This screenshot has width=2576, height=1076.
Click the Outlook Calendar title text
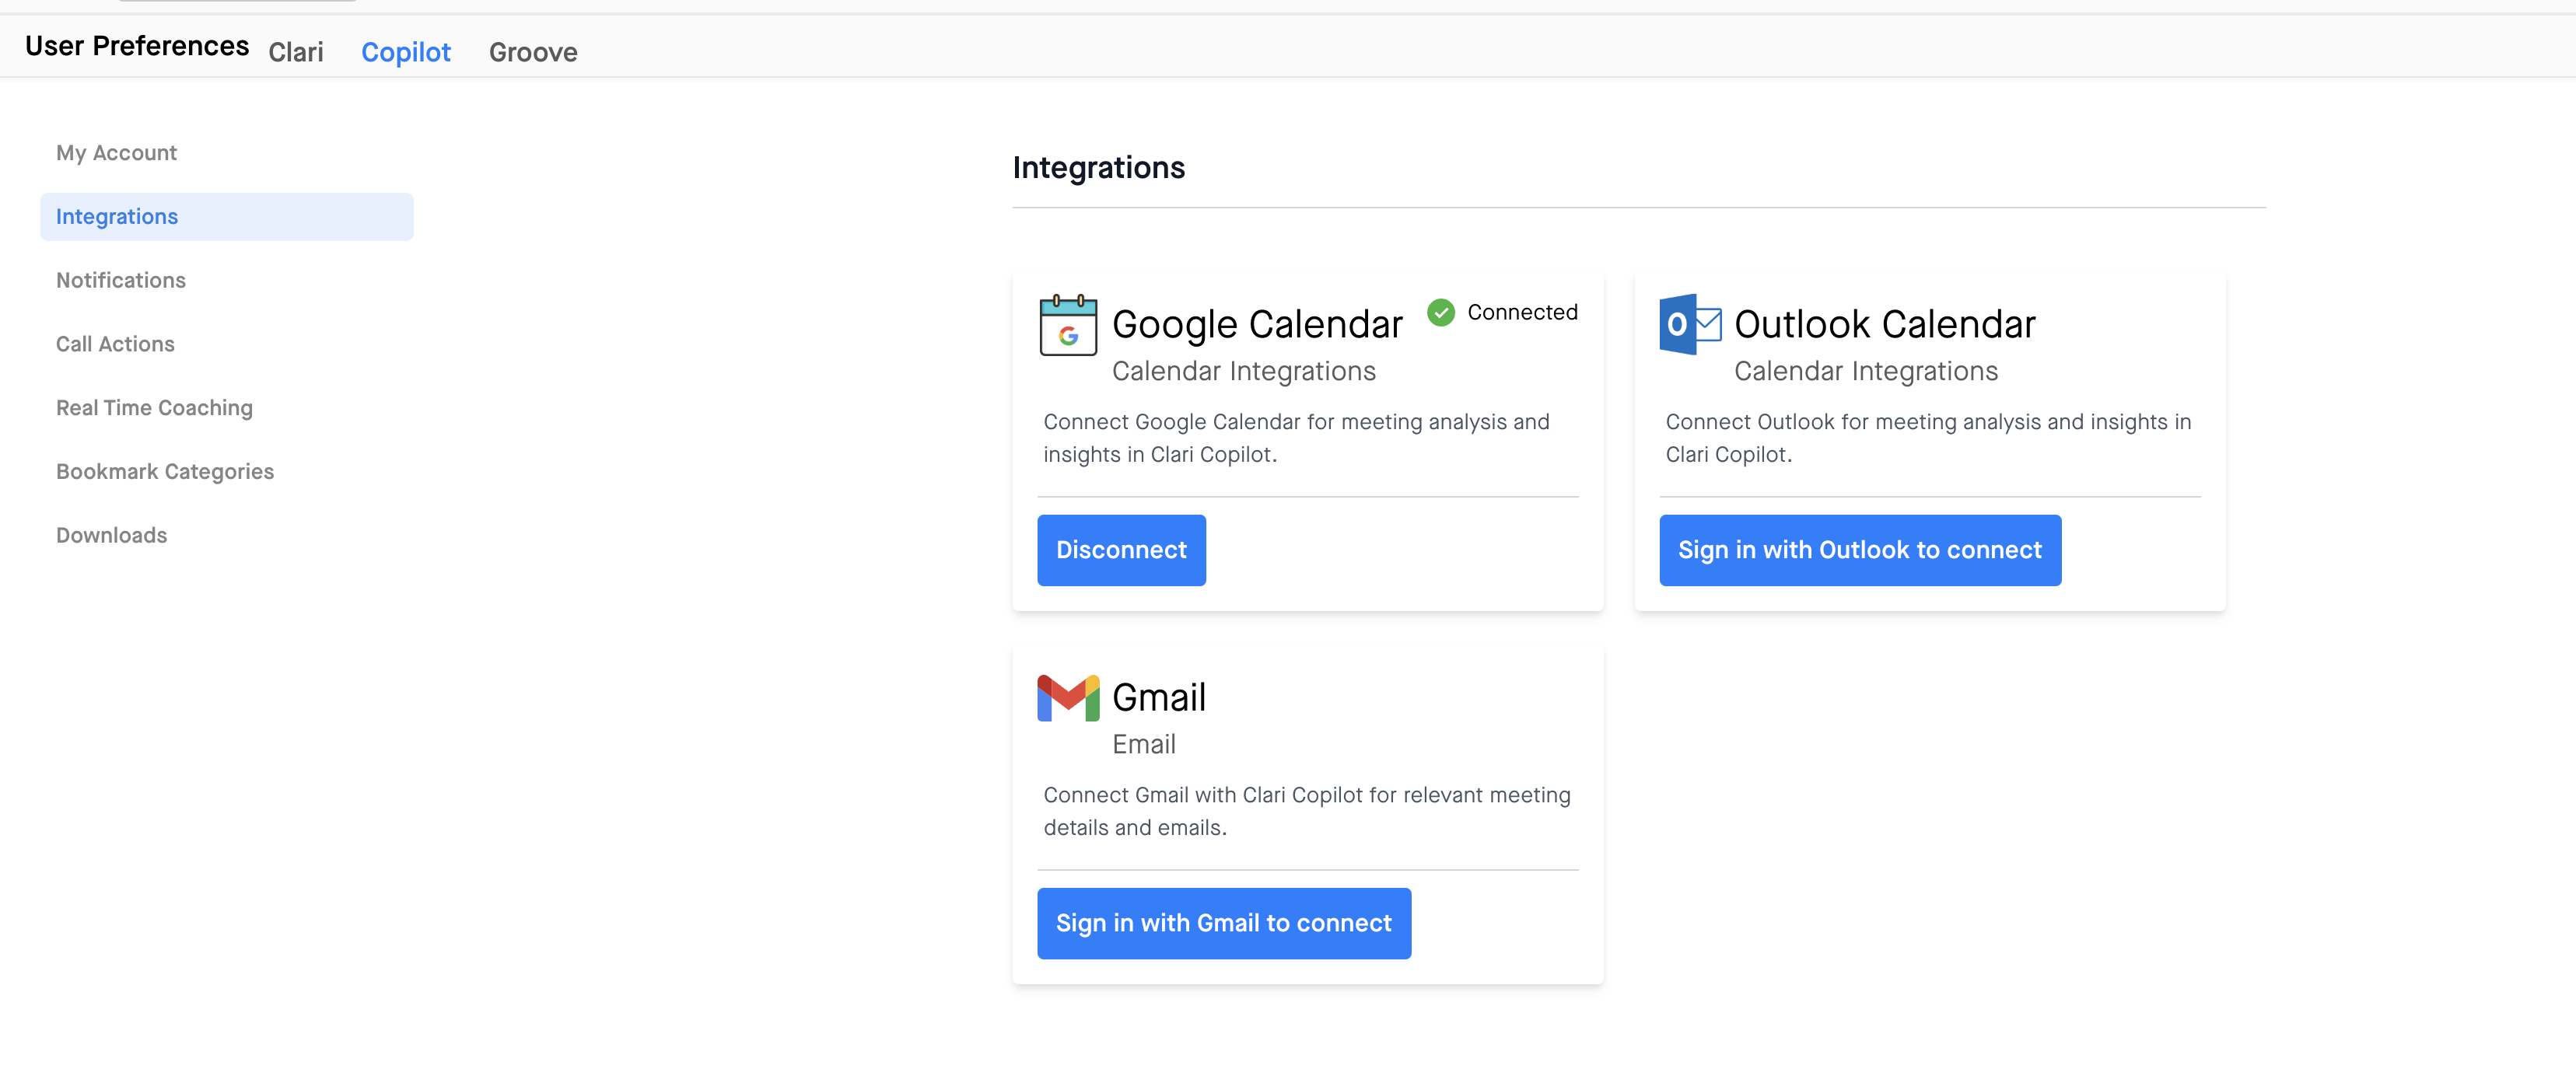[1884, 325]
